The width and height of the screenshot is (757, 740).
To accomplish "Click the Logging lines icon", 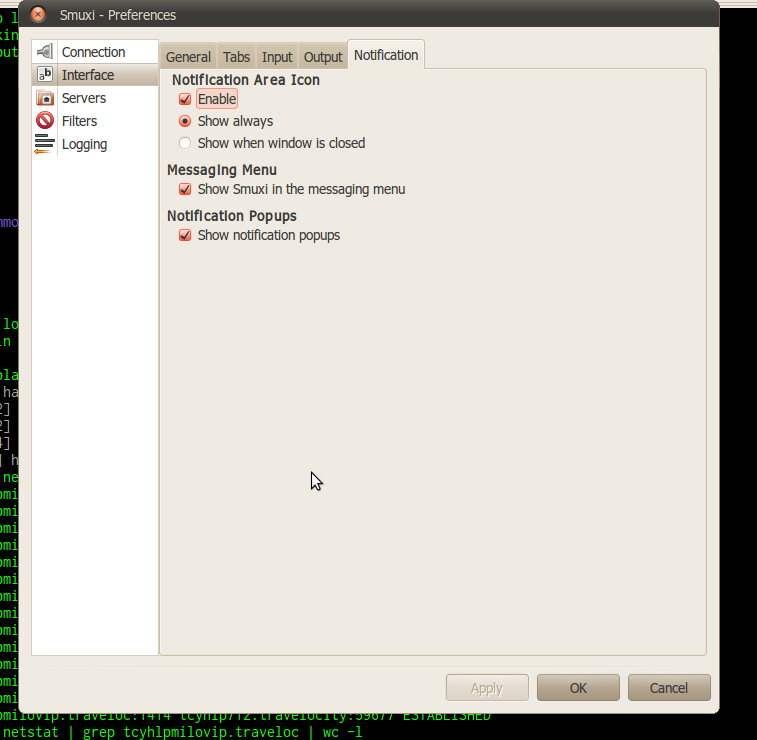I will [44, 144].
